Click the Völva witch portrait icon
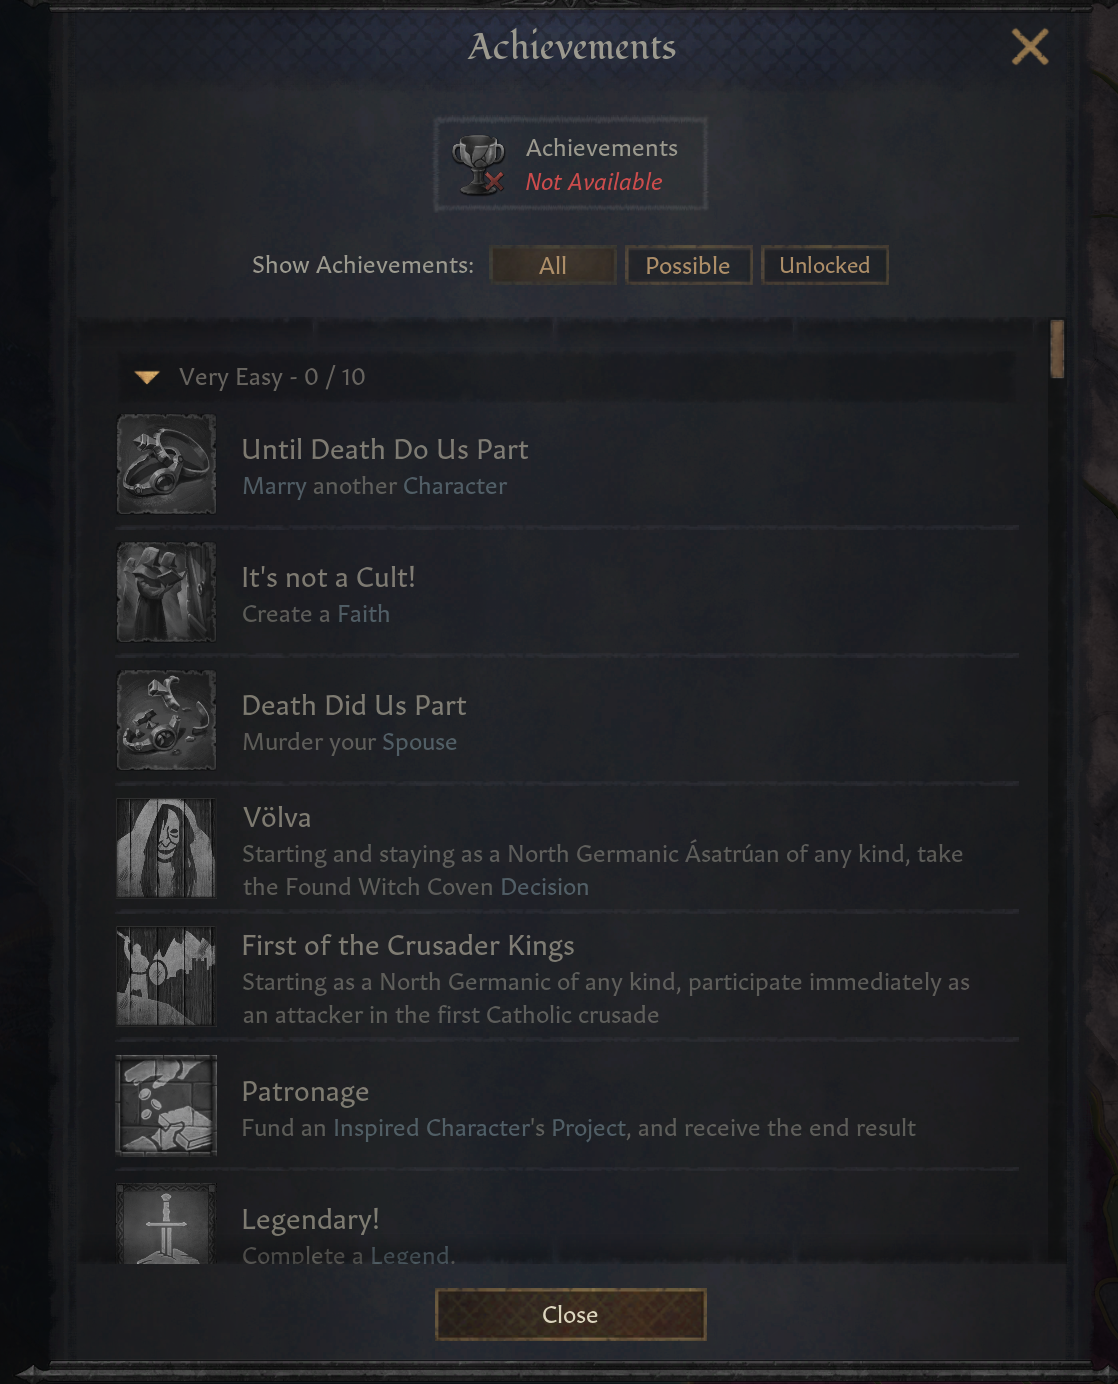The width and height of the screenshot is (1118, 1384). click(166, 848)
